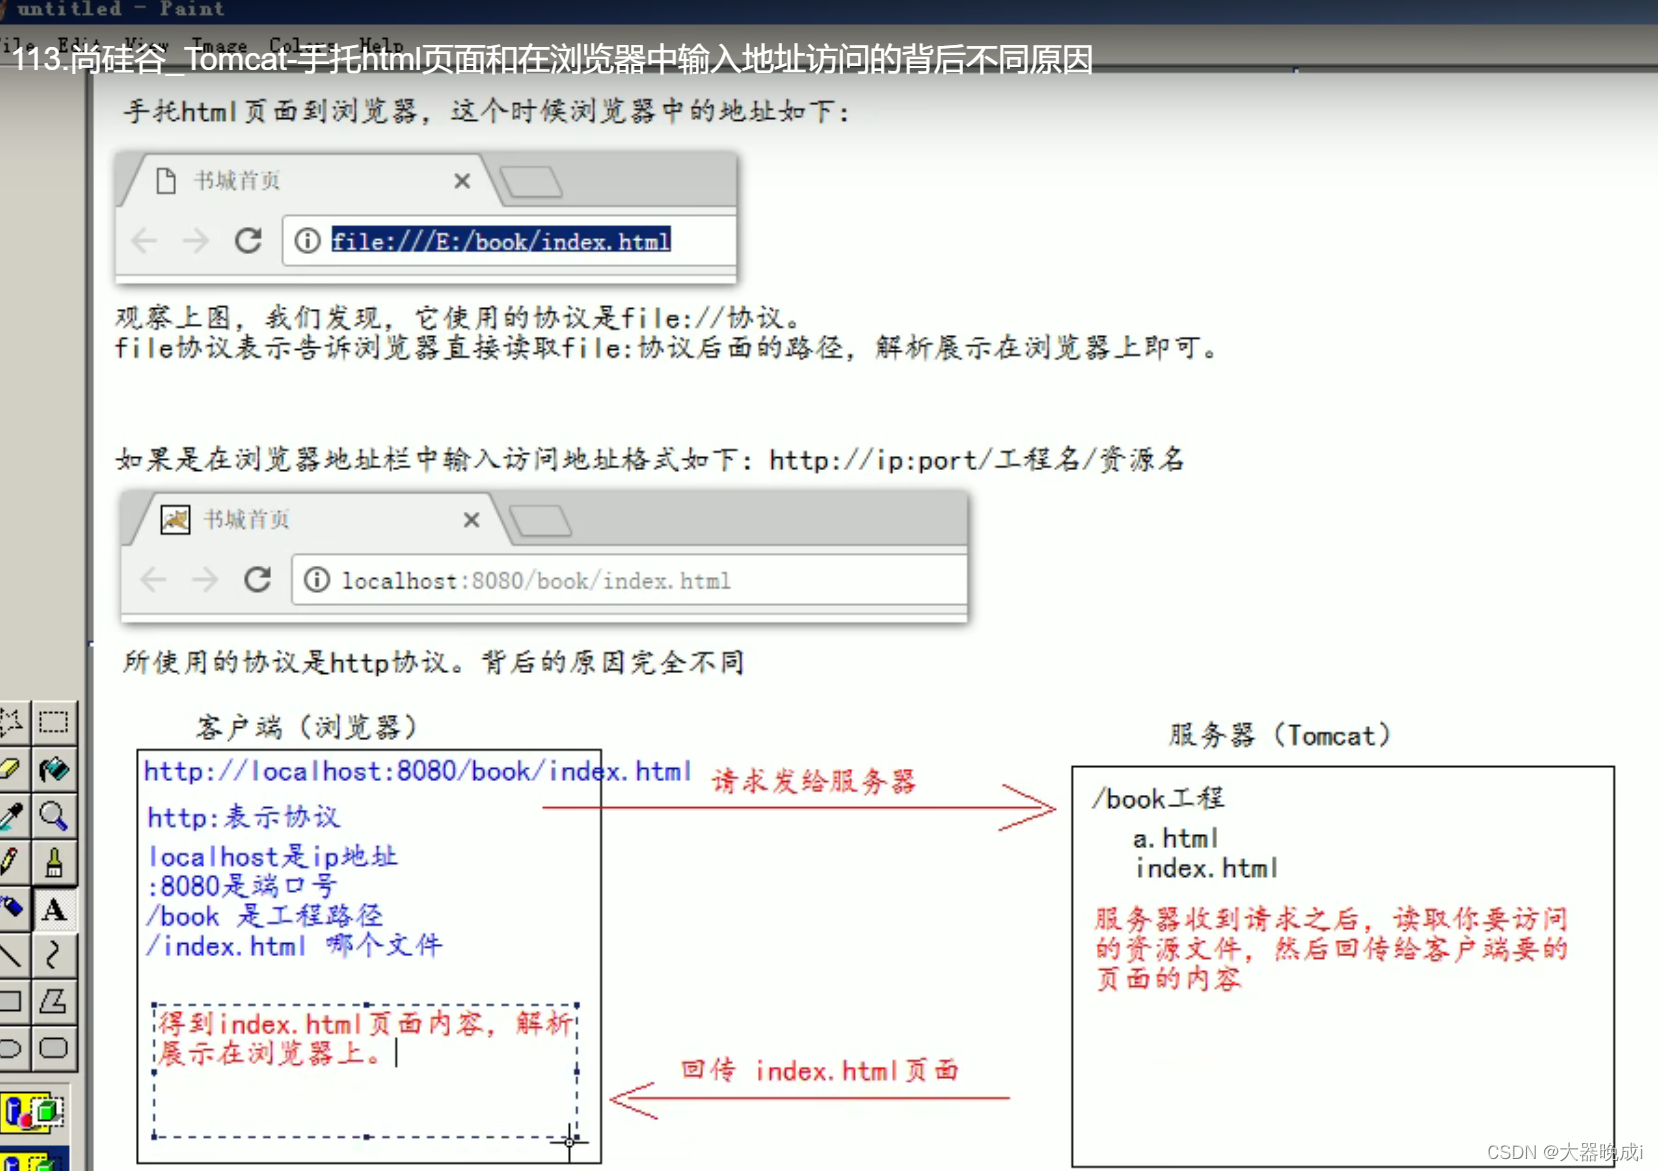
Task: Click the reload icon beside the localhost:8080 address
Action: pyautogui.click(x=258, y=580)
